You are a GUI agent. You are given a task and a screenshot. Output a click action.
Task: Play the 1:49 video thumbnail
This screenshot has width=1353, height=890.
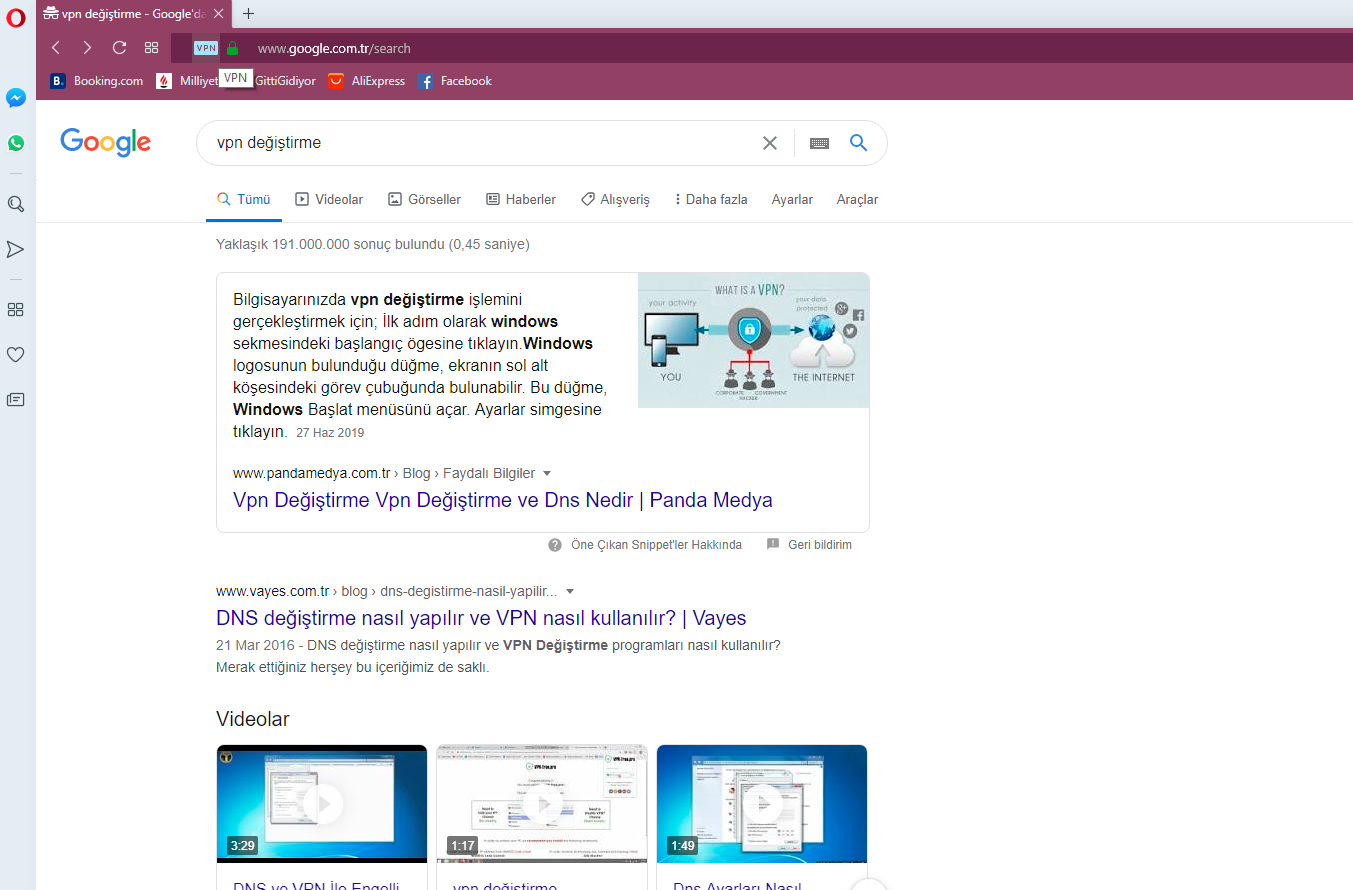(x=762, y=803)
